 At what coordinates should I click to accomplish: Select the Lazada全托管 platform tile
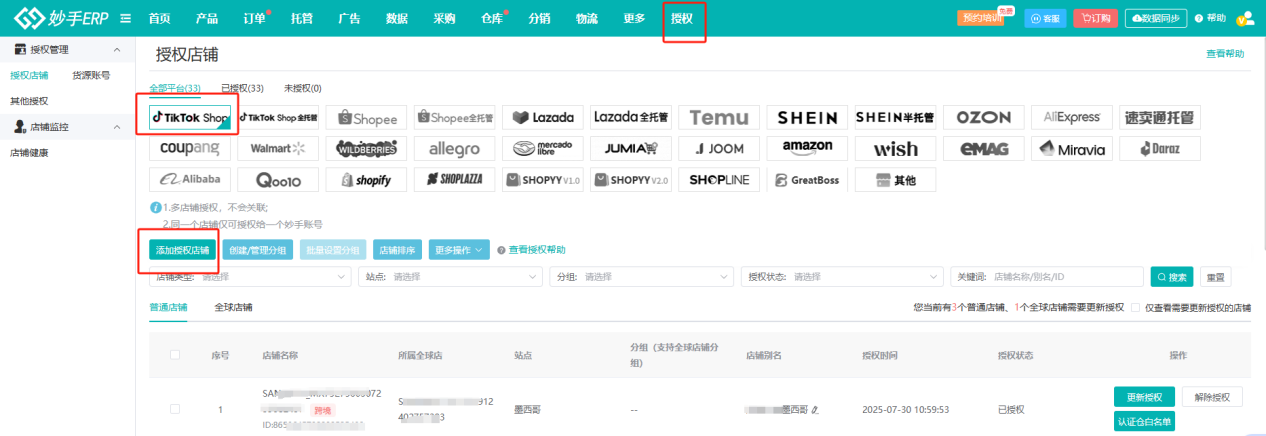pyautogui.click(x=630, y=118)
